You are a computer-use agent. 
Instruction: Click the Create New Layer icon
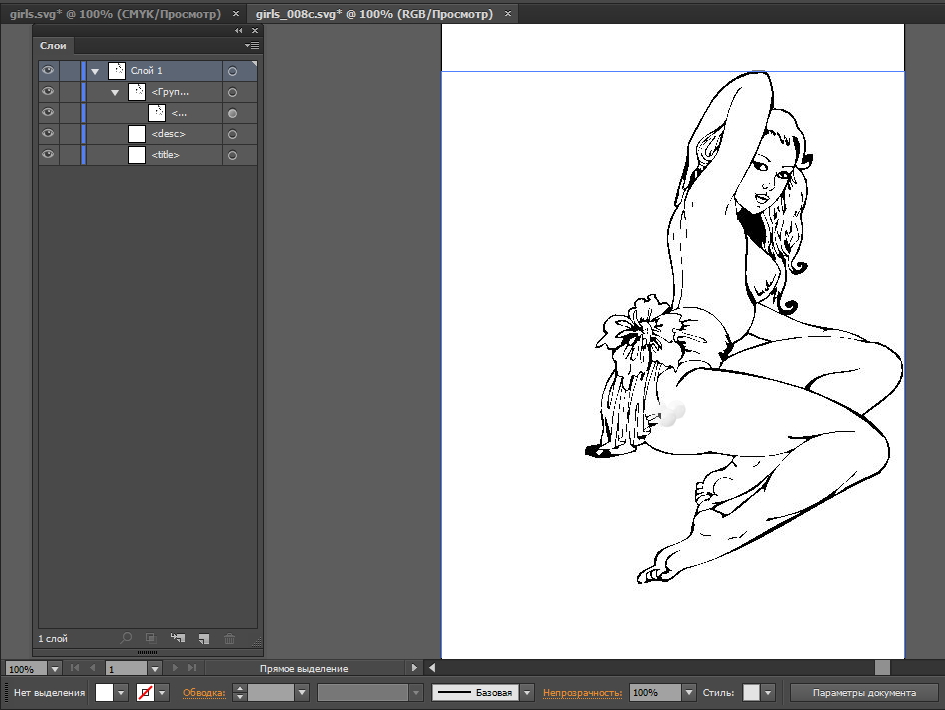coord(203,638)
